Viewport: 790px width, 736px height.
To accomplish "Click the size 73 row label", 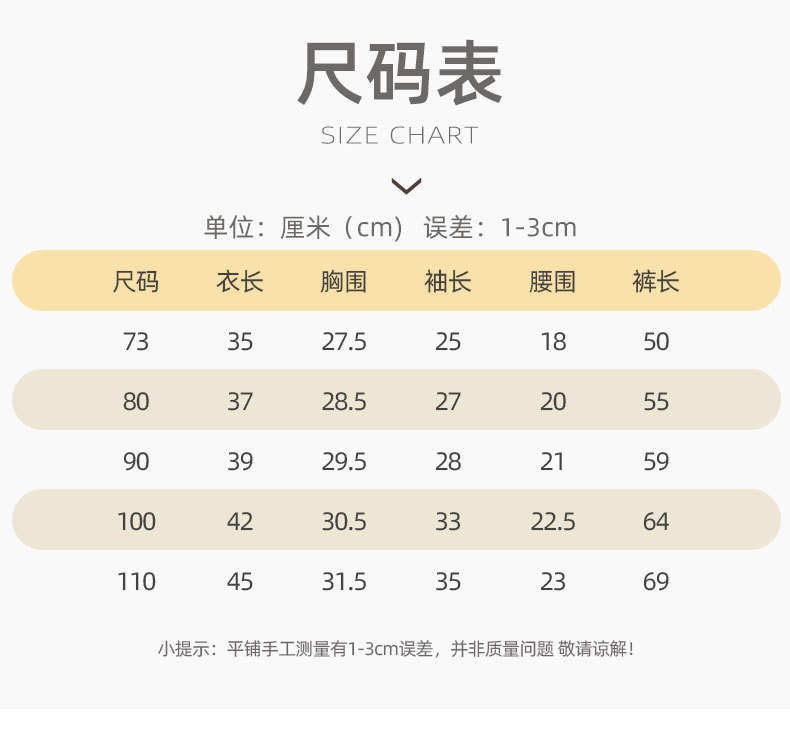I will click(136, 342).
